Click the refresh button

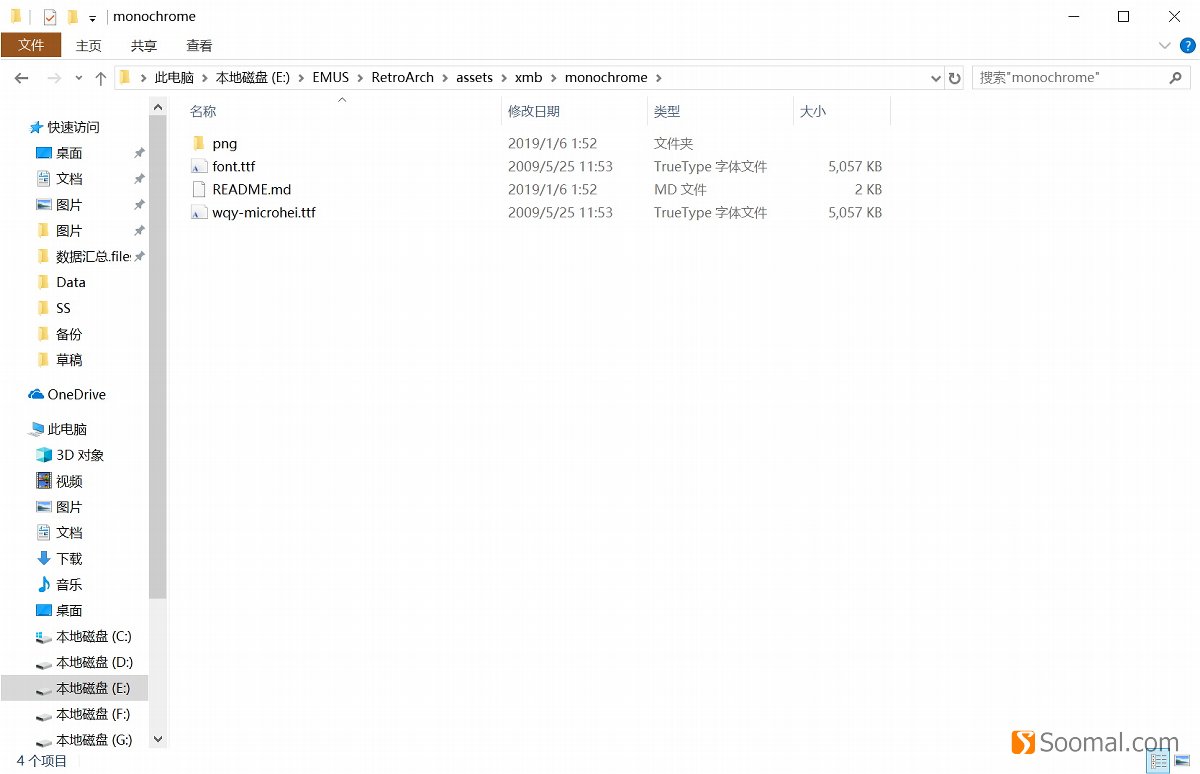(955, 77)
